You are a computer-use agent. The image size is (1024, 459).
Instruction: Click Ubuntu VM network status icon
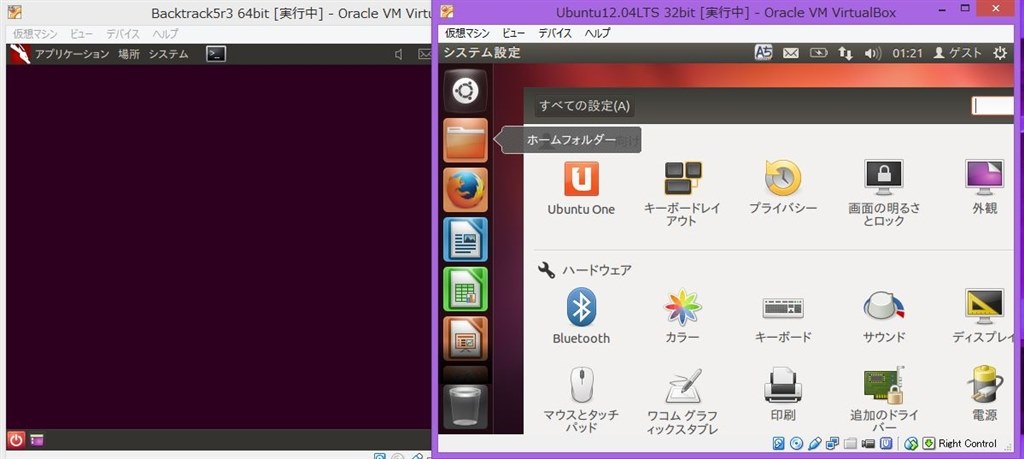pyautogui.click(x=832, y=443)
